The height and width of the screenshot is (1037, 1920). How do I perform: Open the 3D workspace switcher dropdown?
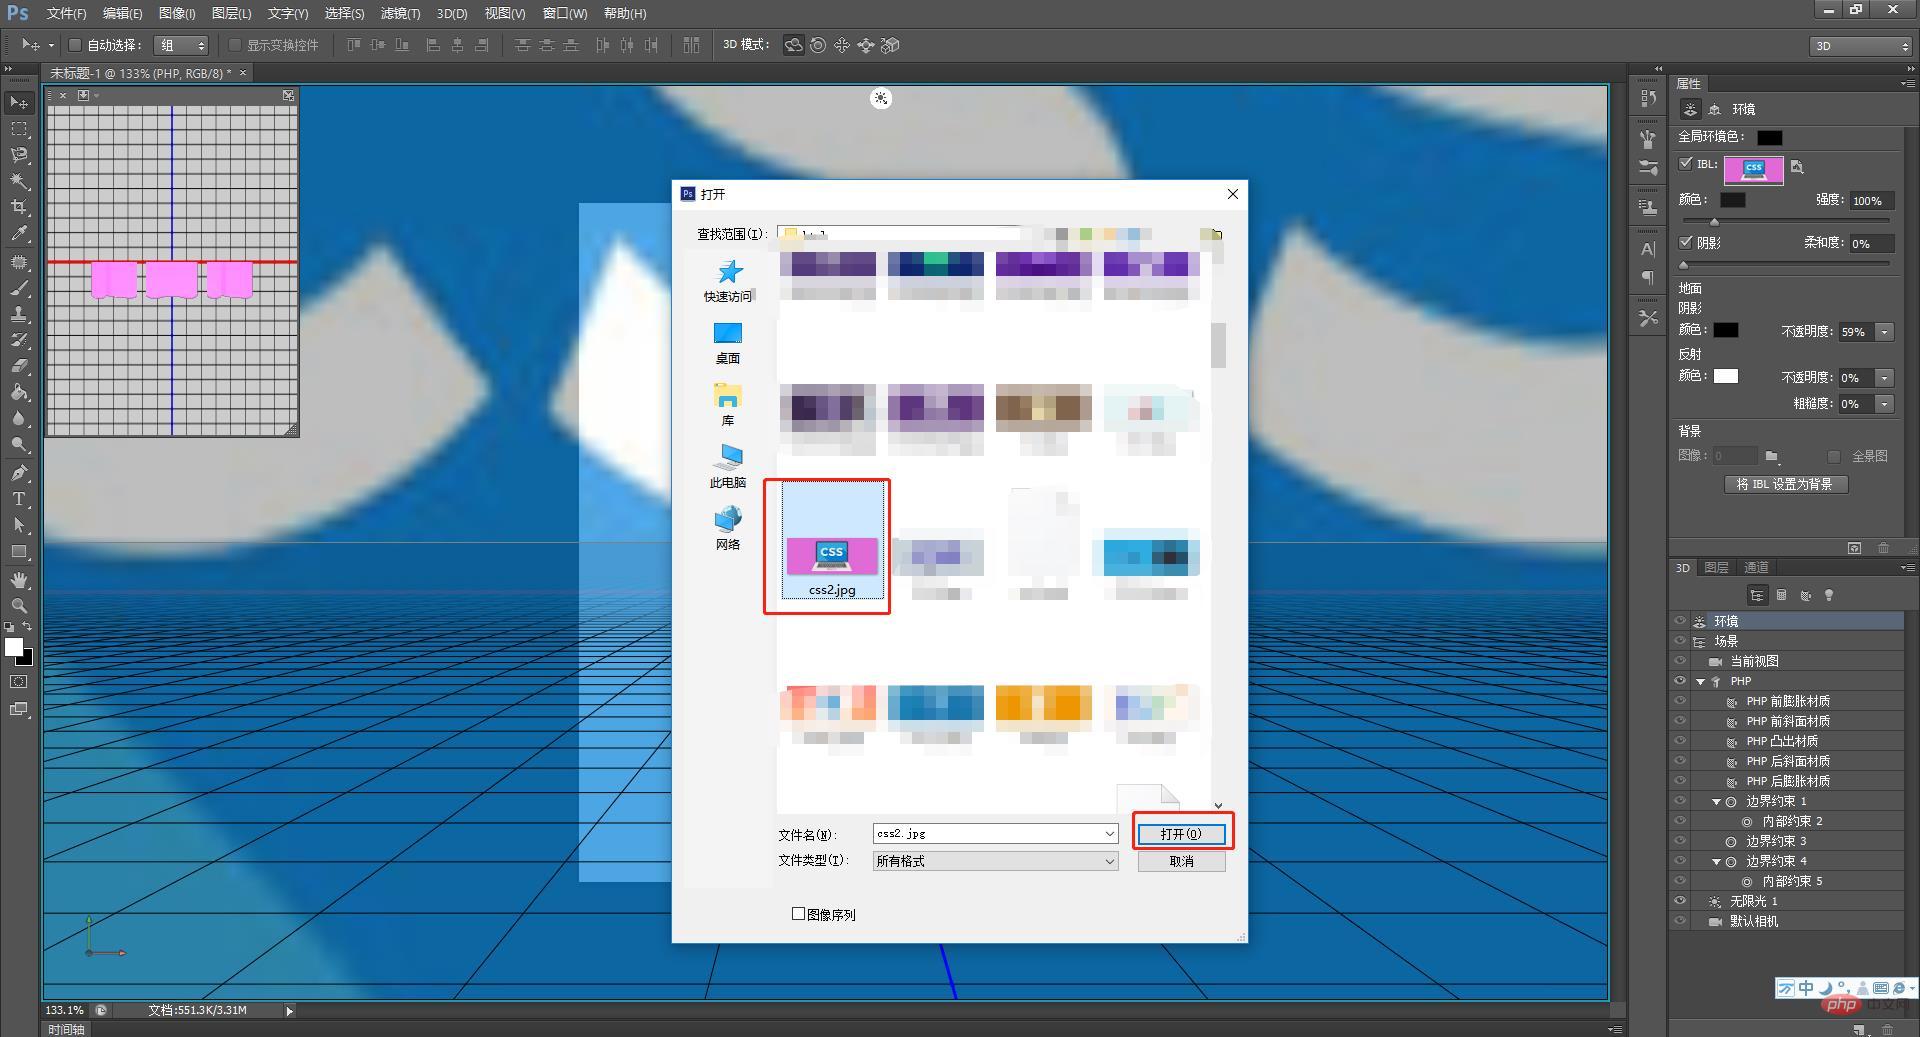[1860, 46]
